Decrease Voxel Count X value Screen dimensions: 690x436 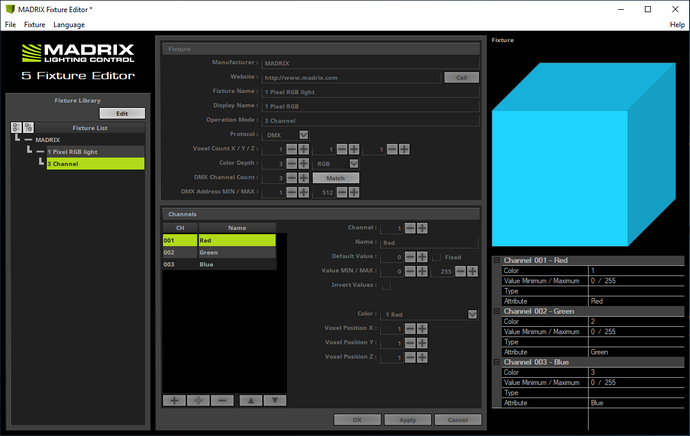(x=292, y=149)
